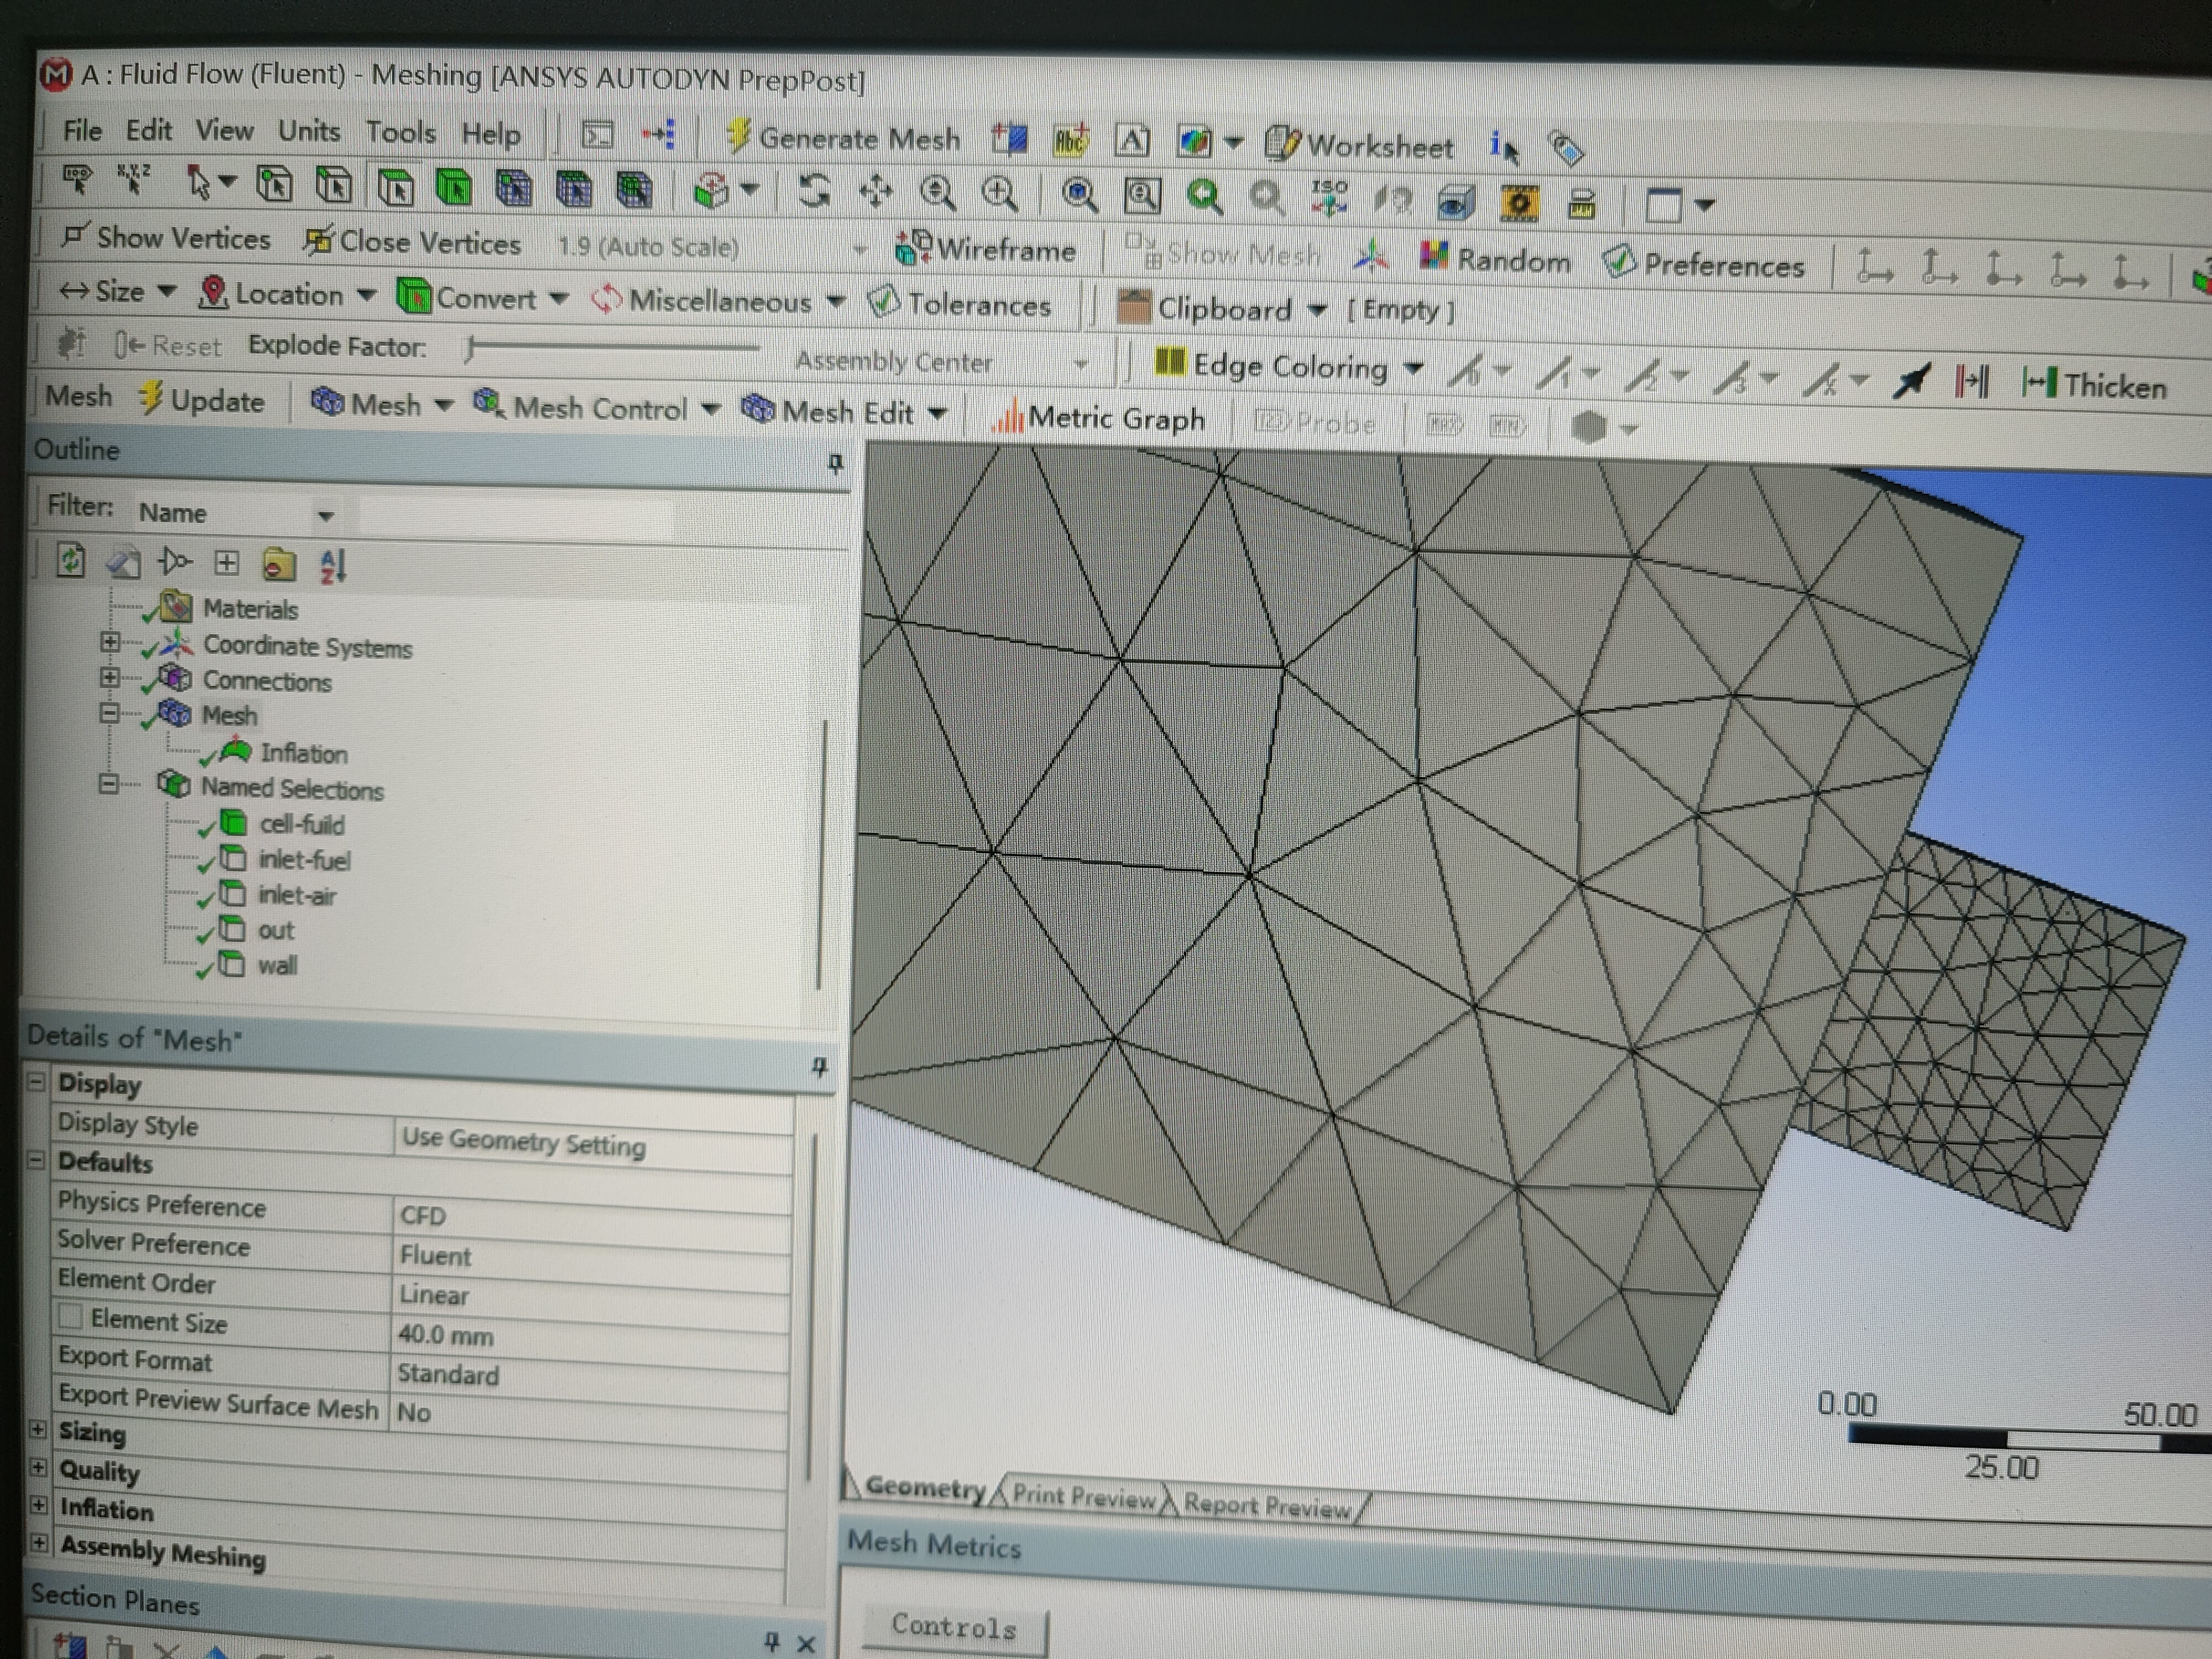Activate Box Zoom tool icon
The image size is (2212, 1659).
pyautogui.click(x=1000, y=194)
